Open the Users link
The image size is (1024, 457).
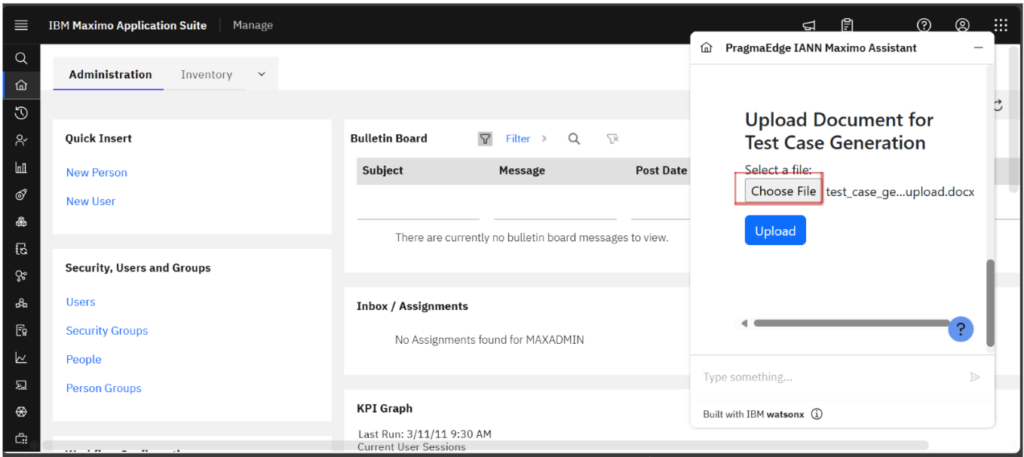pos(80,302)
